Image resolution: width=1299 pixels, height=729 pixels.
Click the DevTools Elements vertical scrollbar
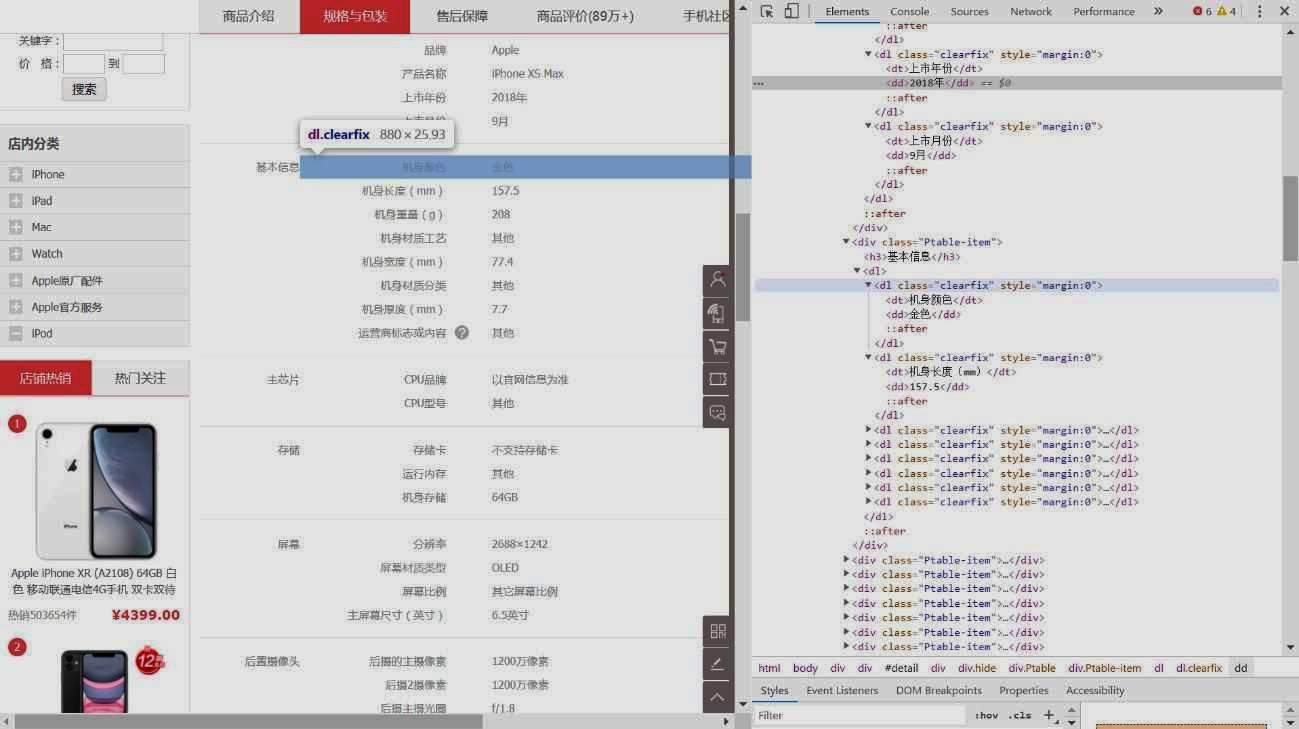[1290, 218]
